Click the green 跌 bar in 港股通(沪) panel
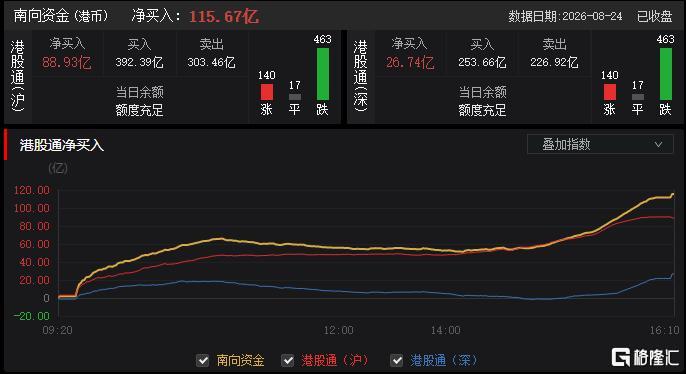 click(x=323, y=74)
